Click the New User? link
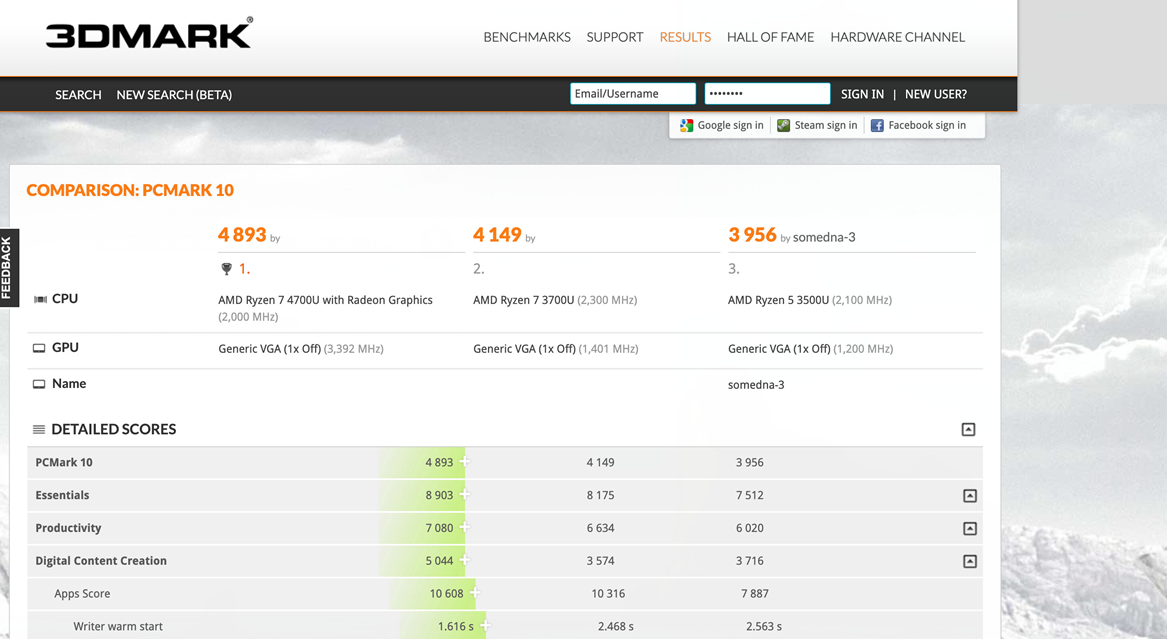The width and height of the screenshot is (1167, 639). click(936, 94)
